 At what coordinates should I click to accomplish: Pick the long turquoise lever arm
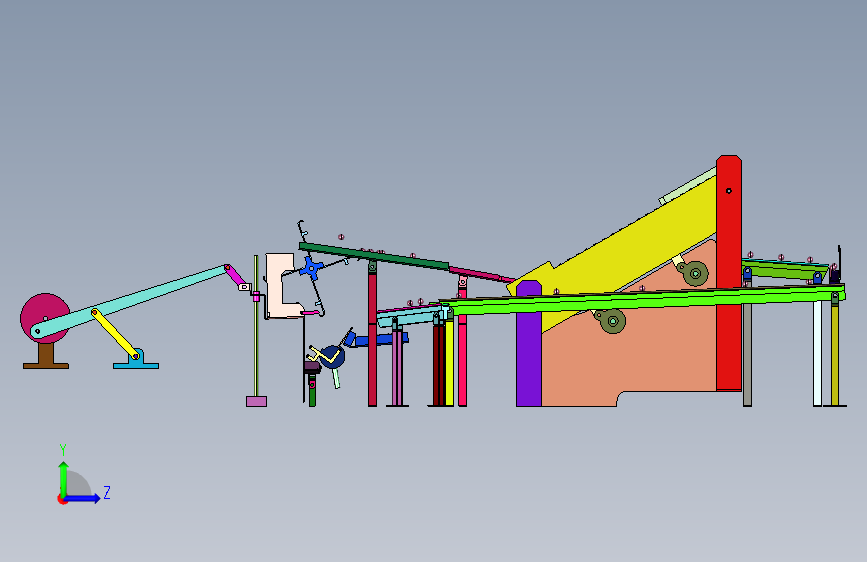130,302
